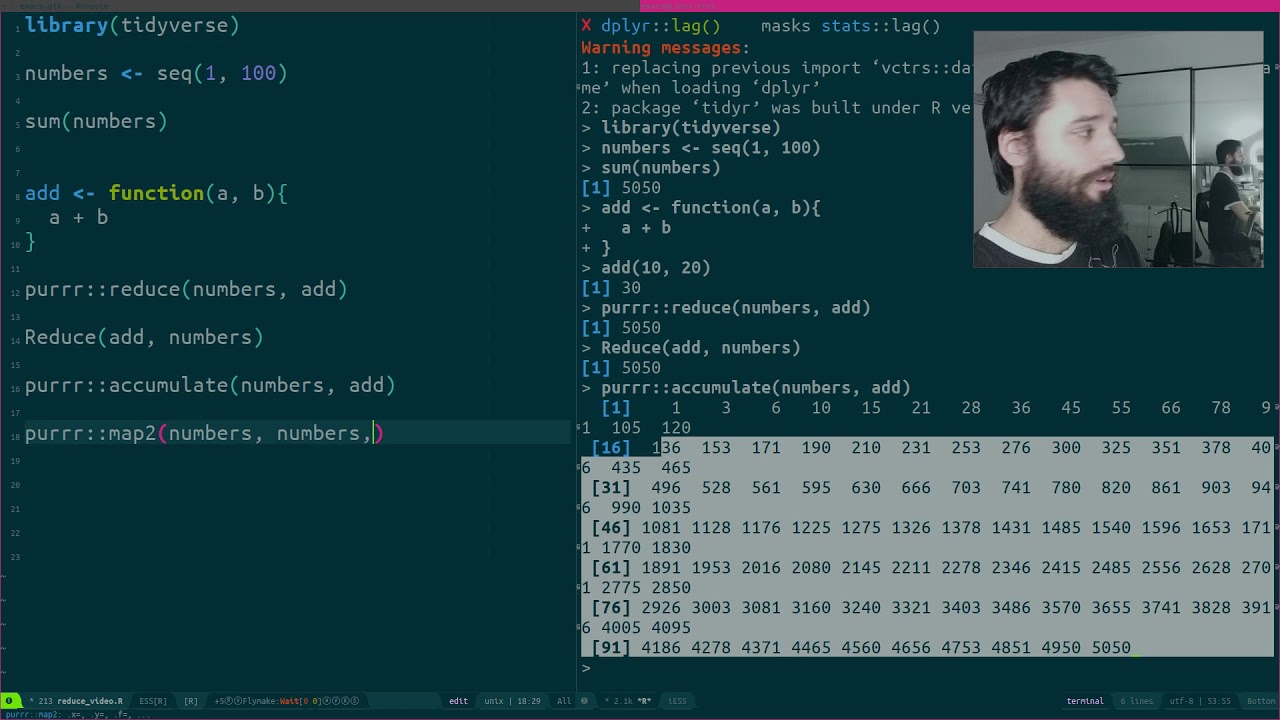Click the purrr::map2(numbers, numbers, line
The width and height of the screenshot is (1280, 720).
click(204, 433)
